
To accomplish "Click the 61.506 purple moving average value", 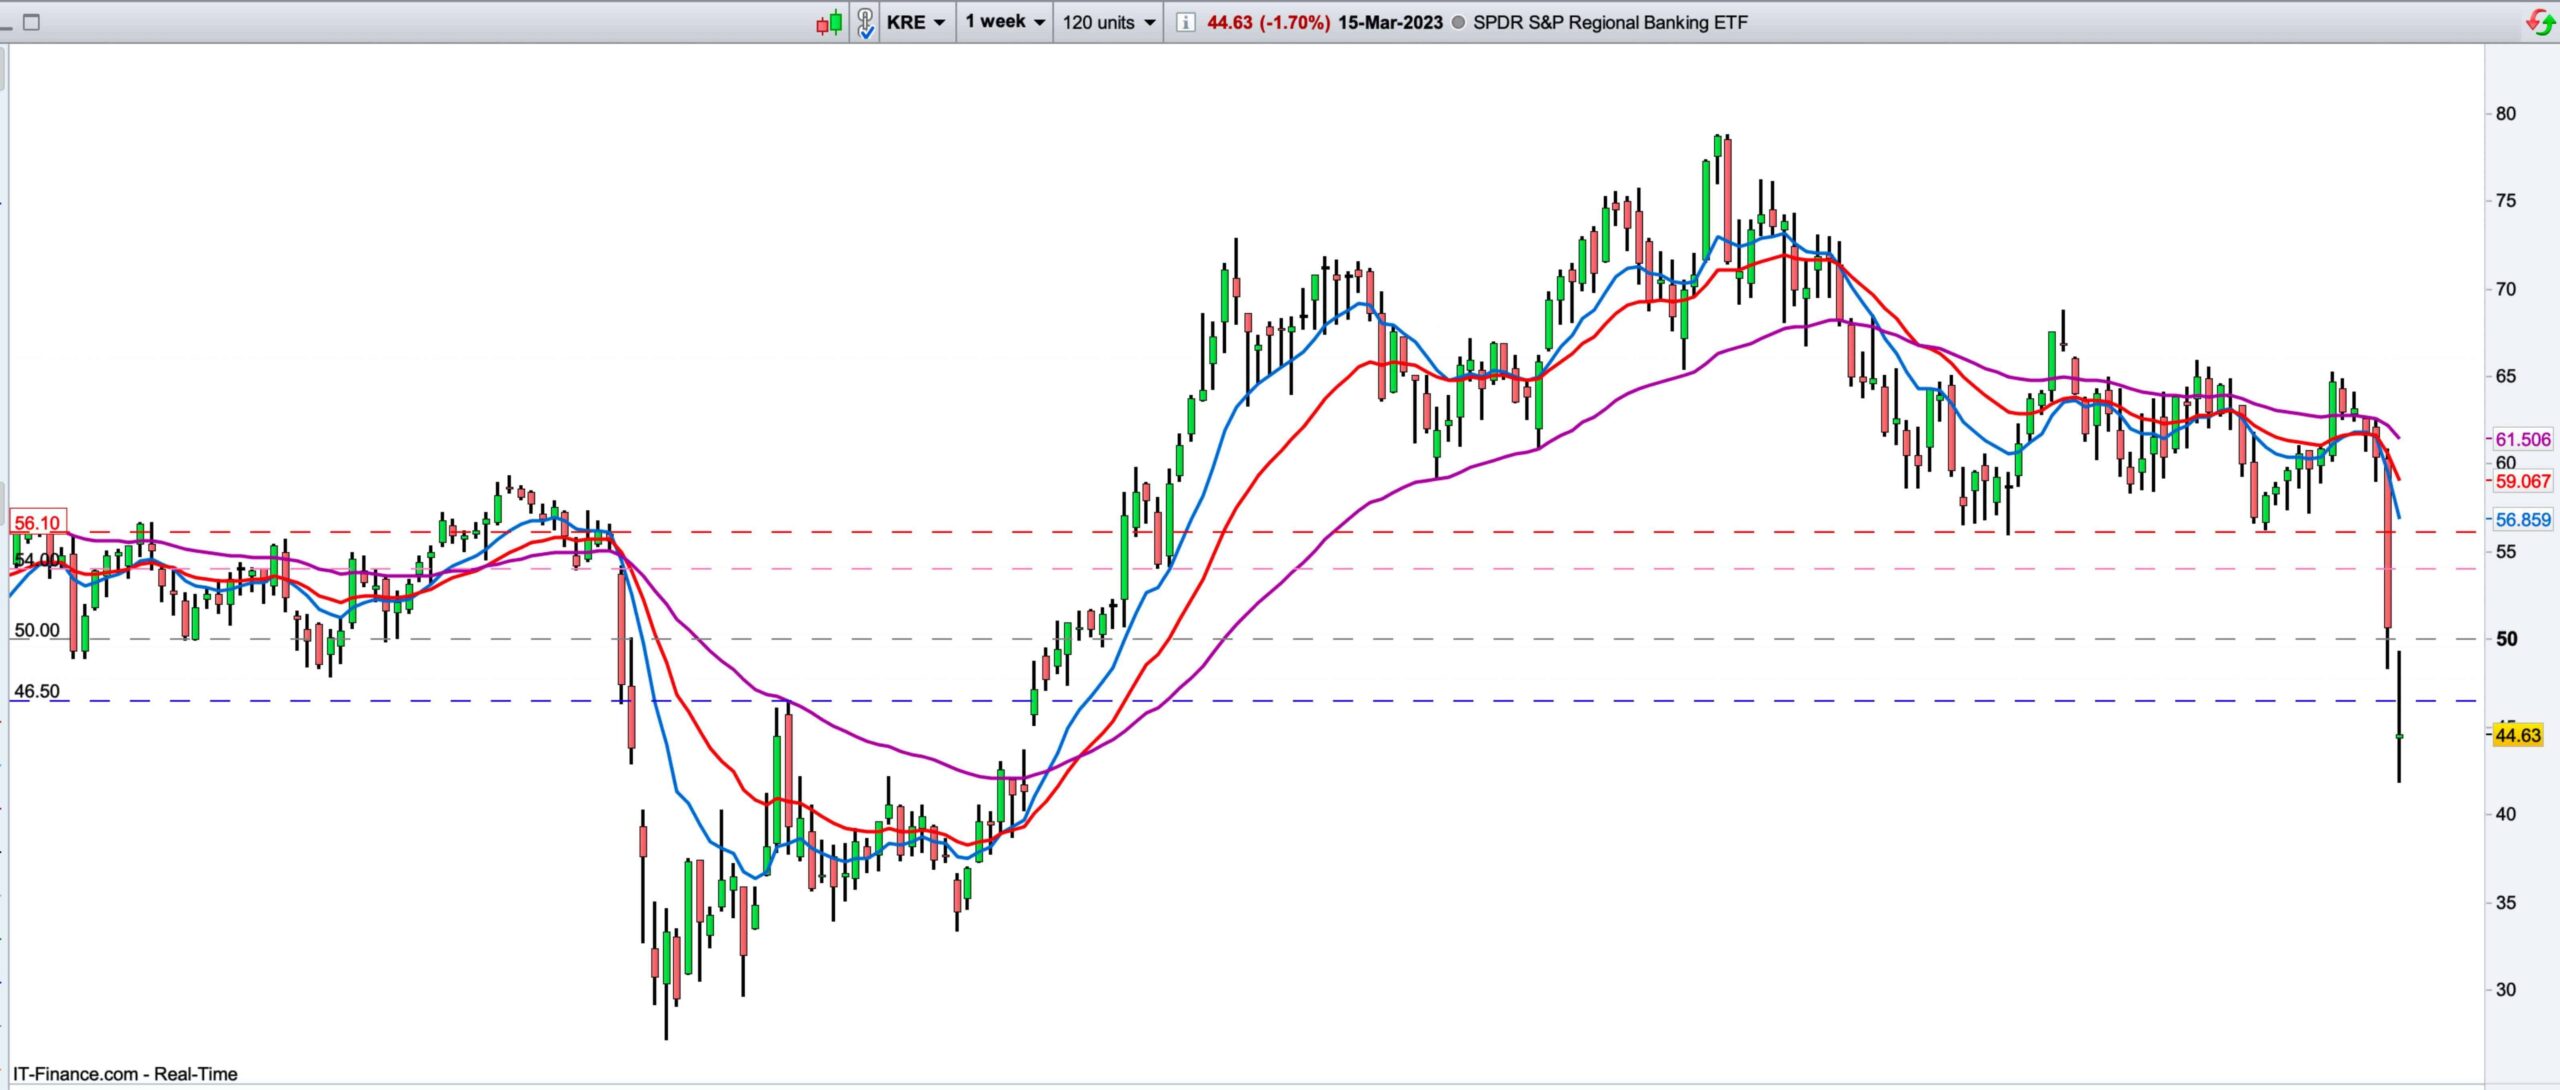I will pos(2523,439).
